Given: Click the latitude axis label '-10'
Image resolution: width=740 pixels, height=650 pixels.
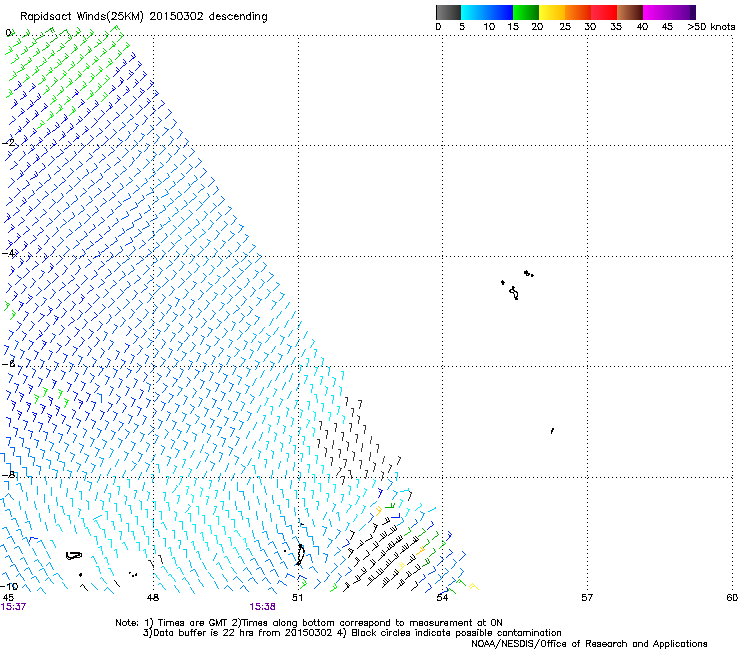Looking at the screenshot, I should point(9,586).
